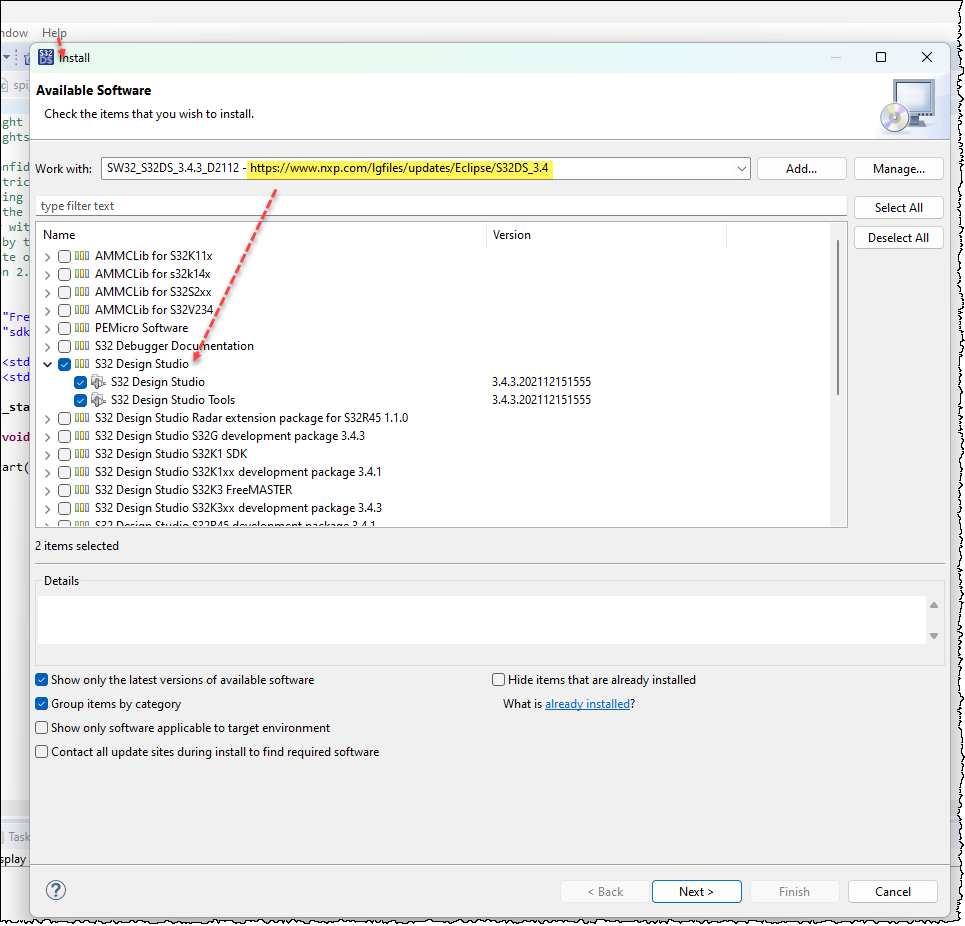Viewport: 965px width, 926px height.
Task: Click the S32 icon in the Install title bar
Action: pos(45,57)
